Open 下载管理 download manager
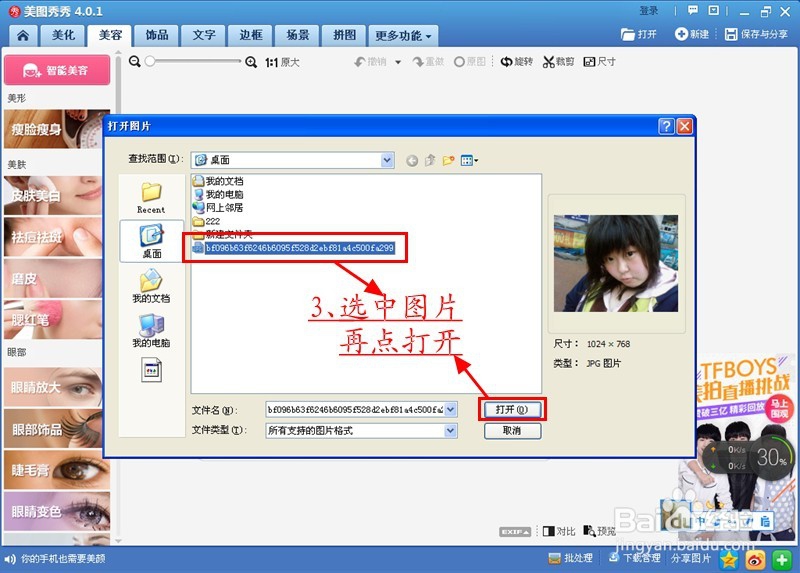 (634, 558)
